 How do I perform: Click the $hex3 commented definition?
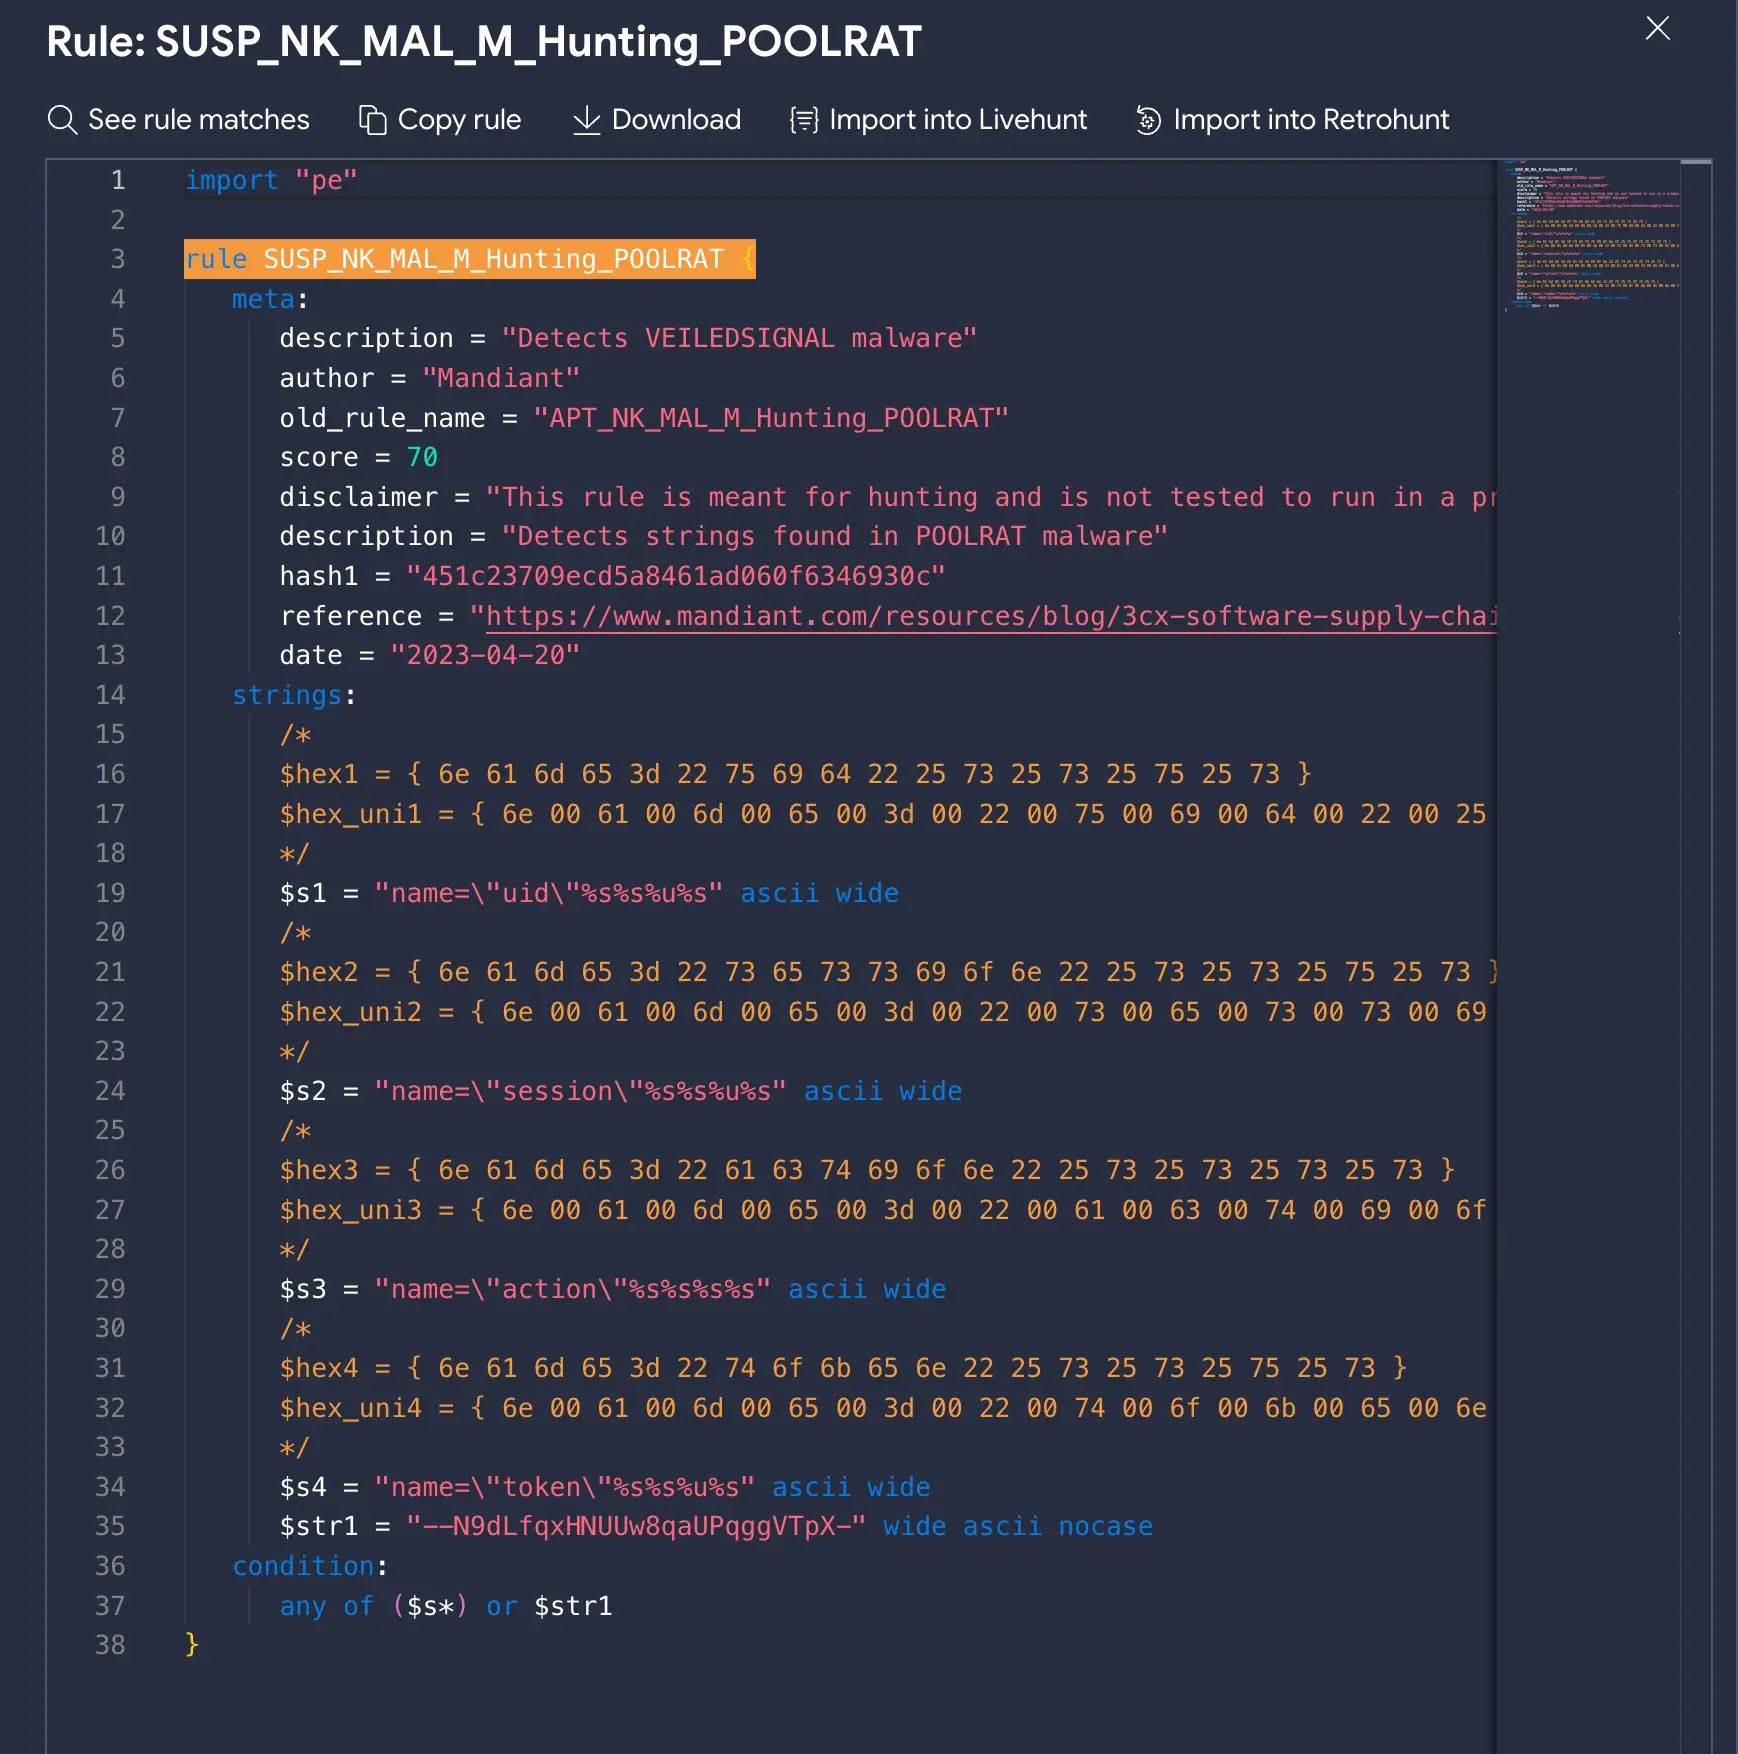click(867, 1170)
